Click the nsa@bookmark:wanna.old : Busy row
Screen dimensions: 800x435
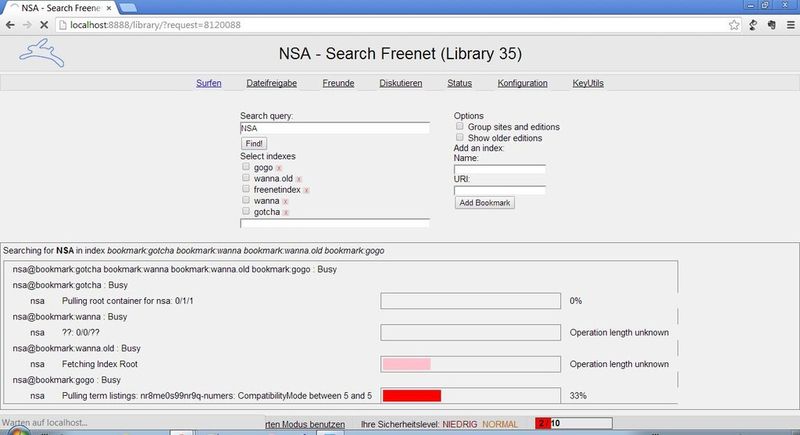tap(77, 348)
